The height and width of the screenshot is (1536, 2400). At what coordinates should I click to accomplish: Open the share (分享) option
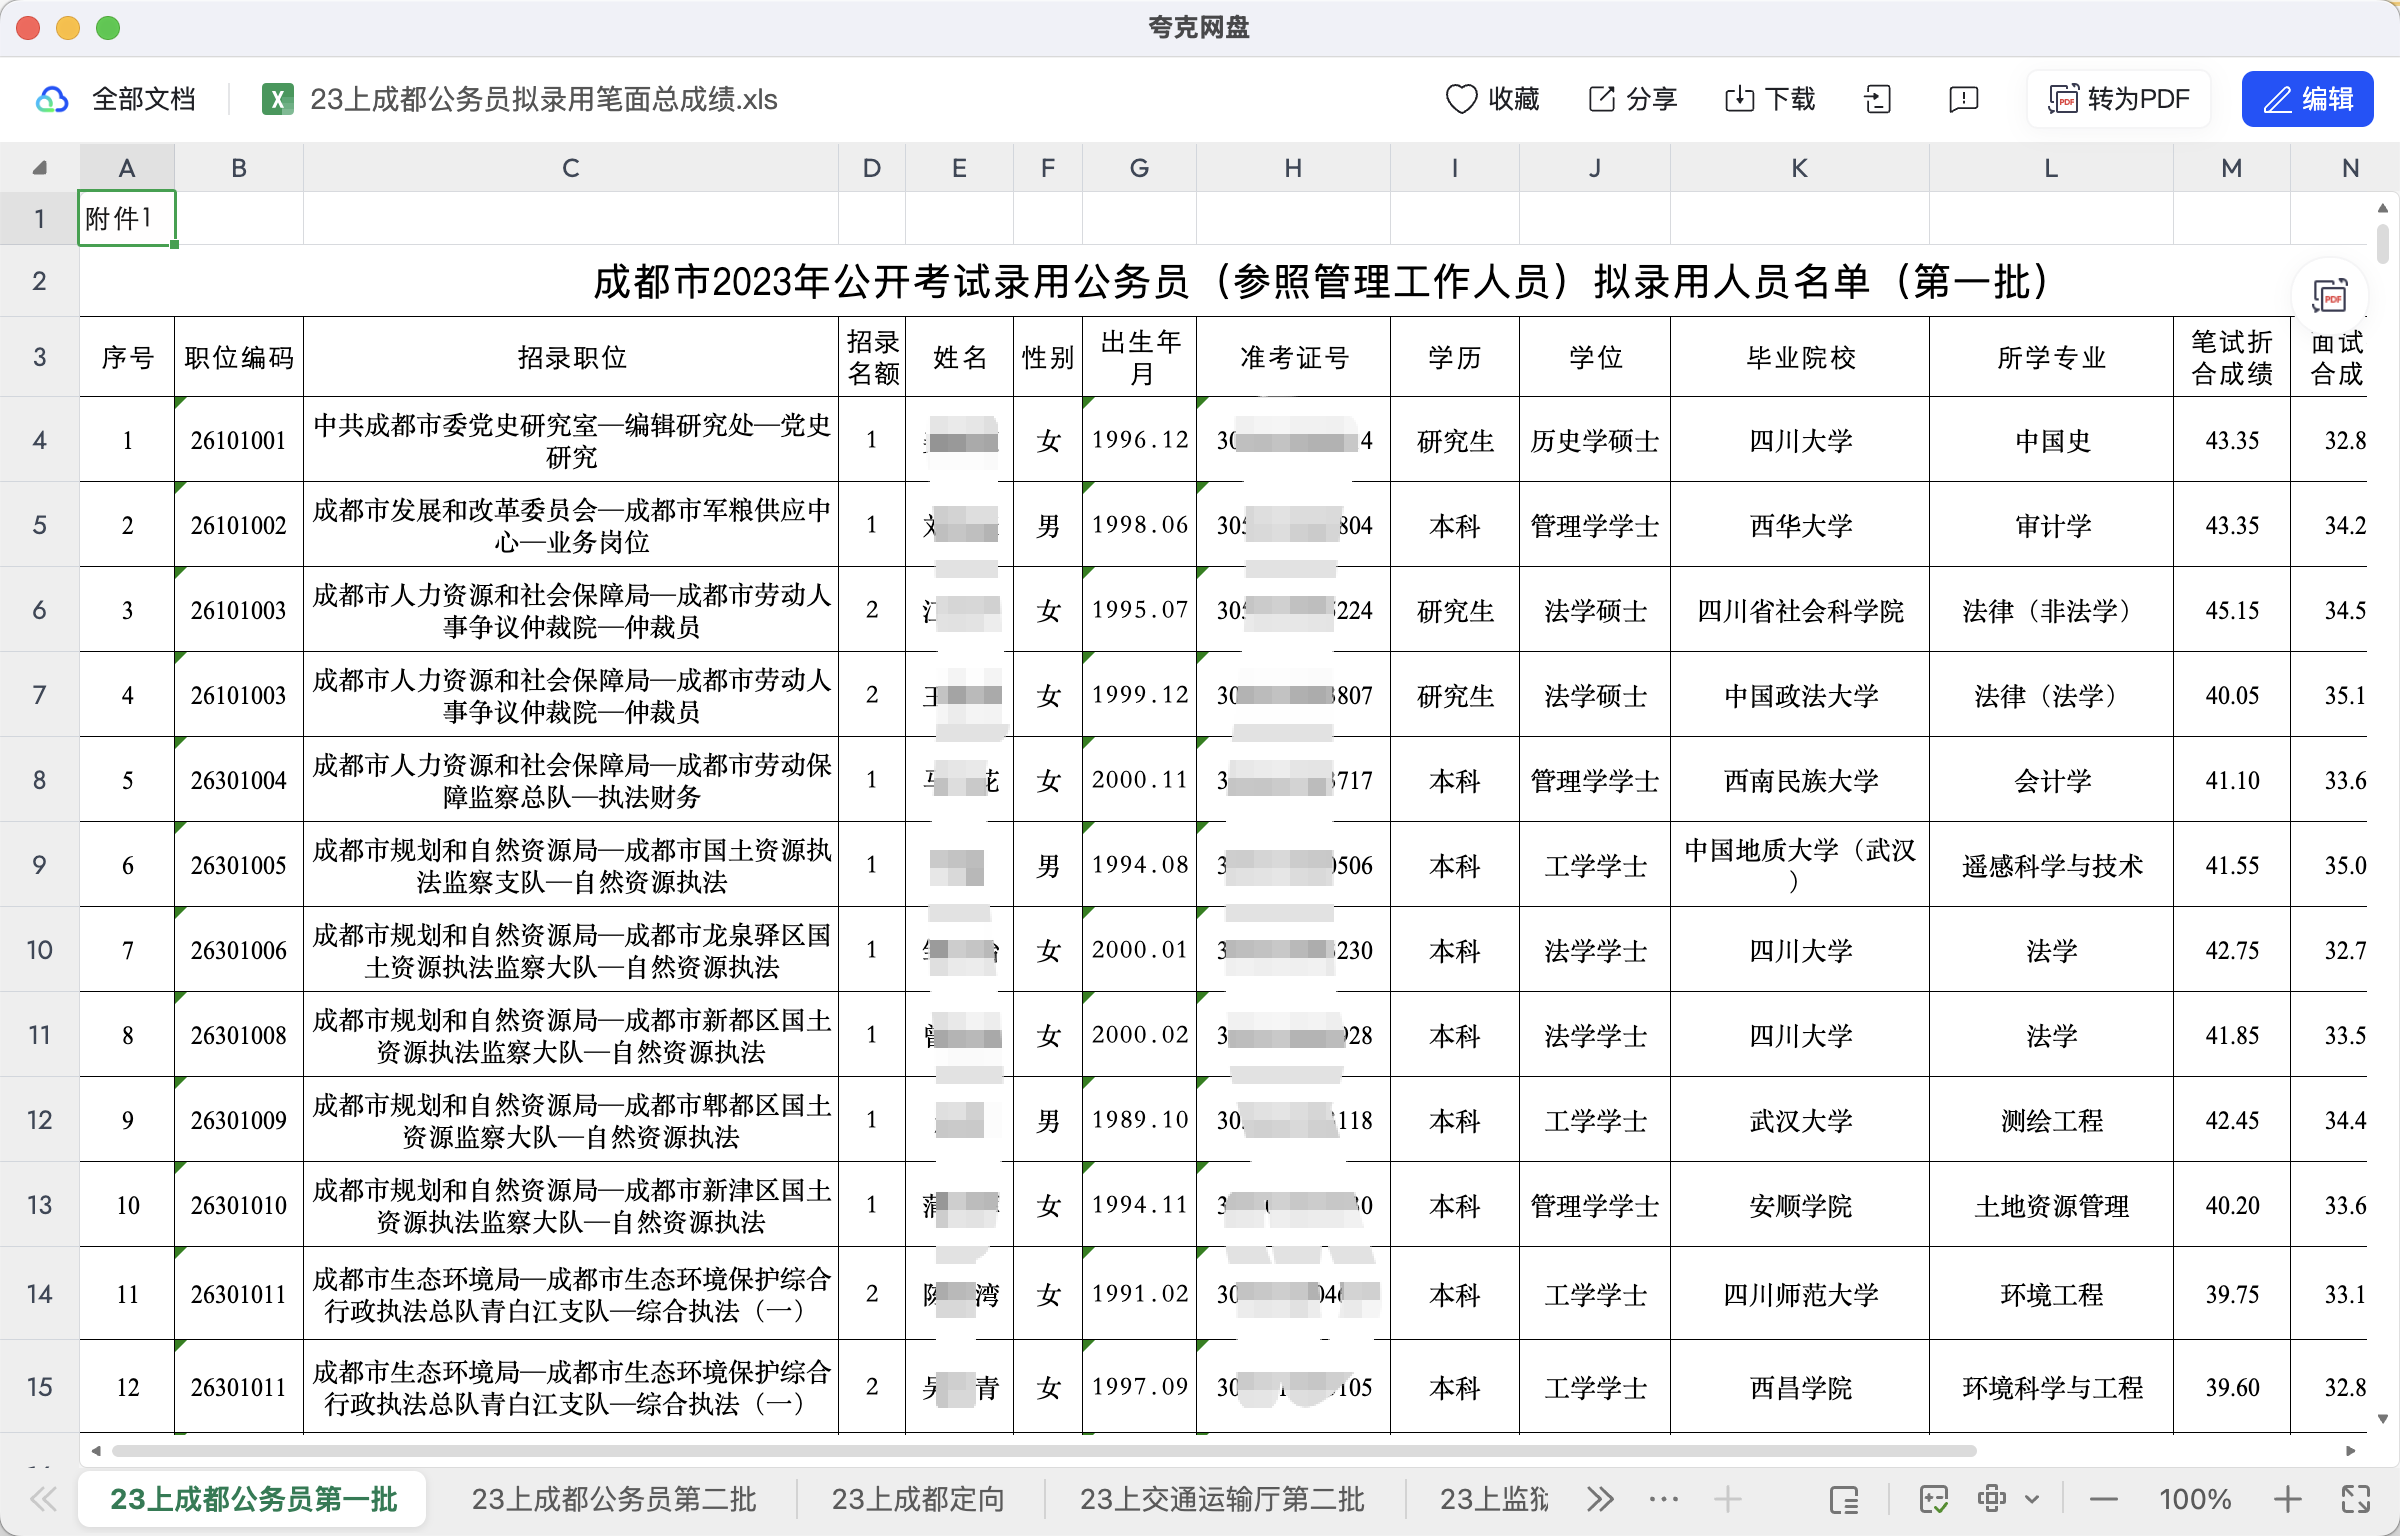click(1630, 99)
